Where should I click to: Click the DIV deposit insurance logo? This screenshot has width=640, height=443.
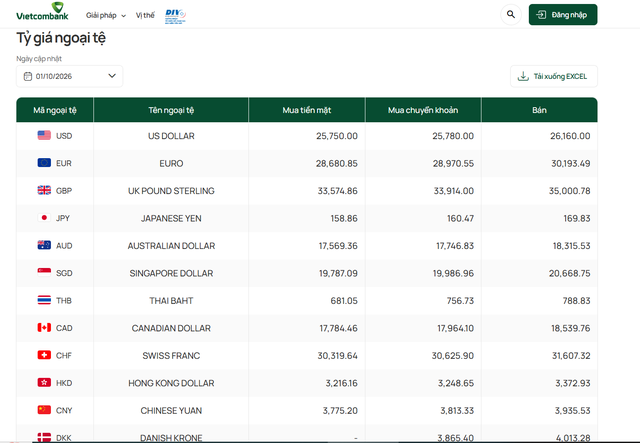tap(175, 16)
